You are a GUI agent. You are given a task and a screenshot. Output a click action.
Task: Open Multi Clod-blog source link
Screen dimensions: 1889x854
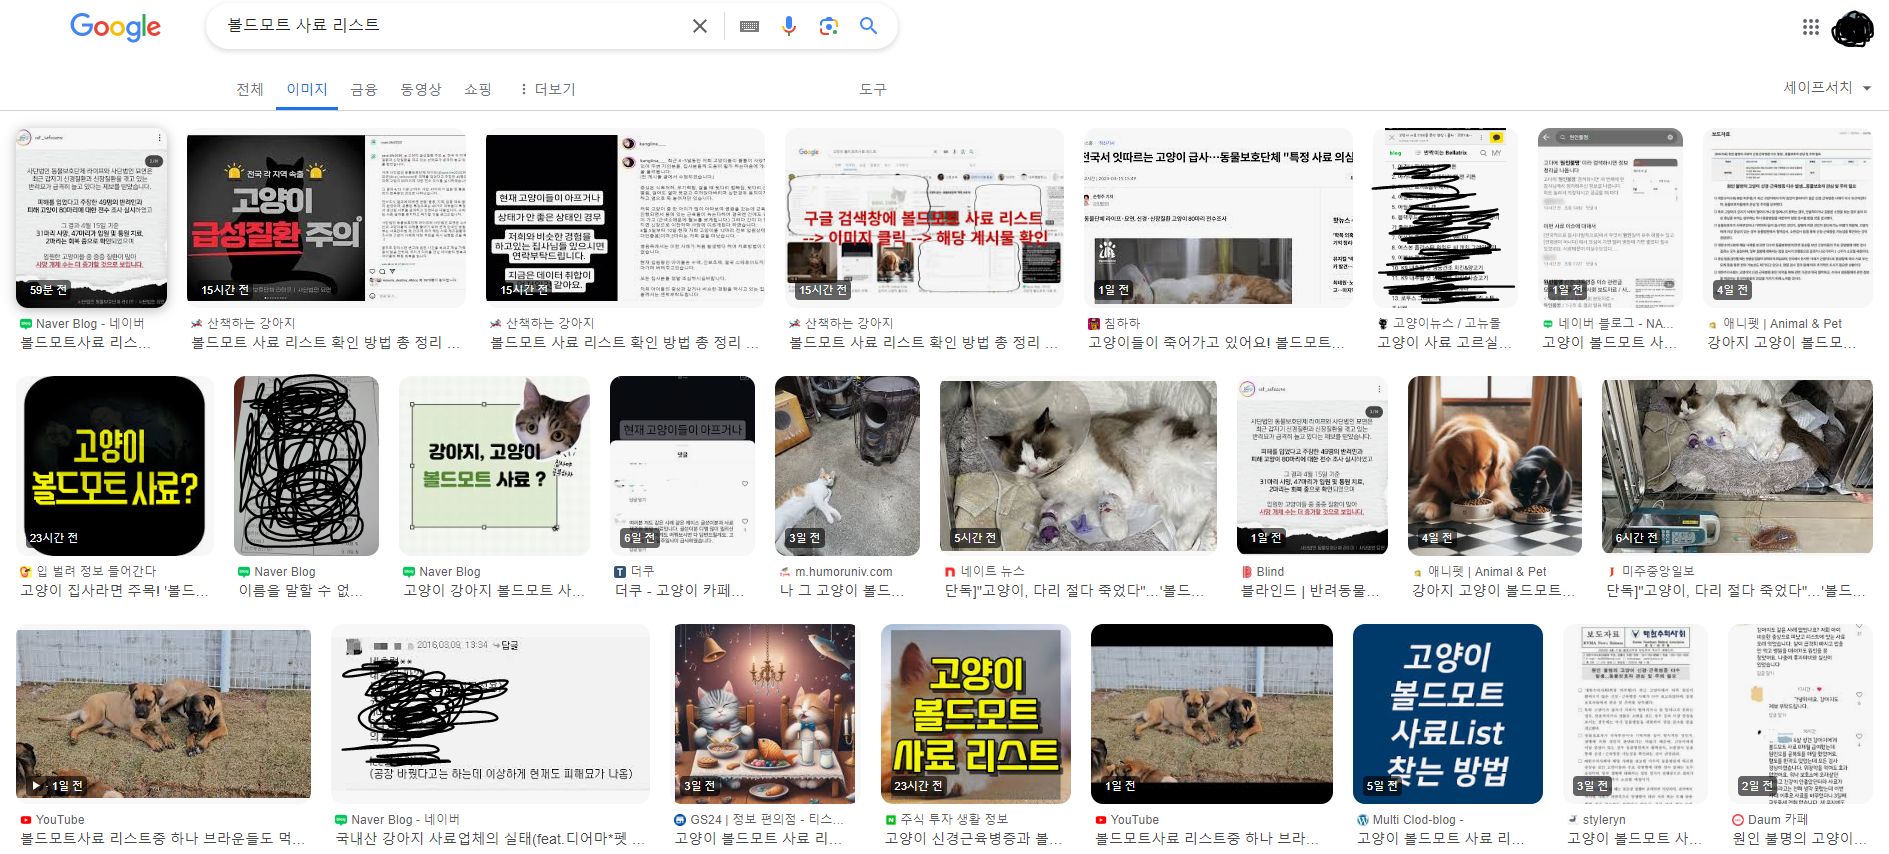pos(1410,820)
